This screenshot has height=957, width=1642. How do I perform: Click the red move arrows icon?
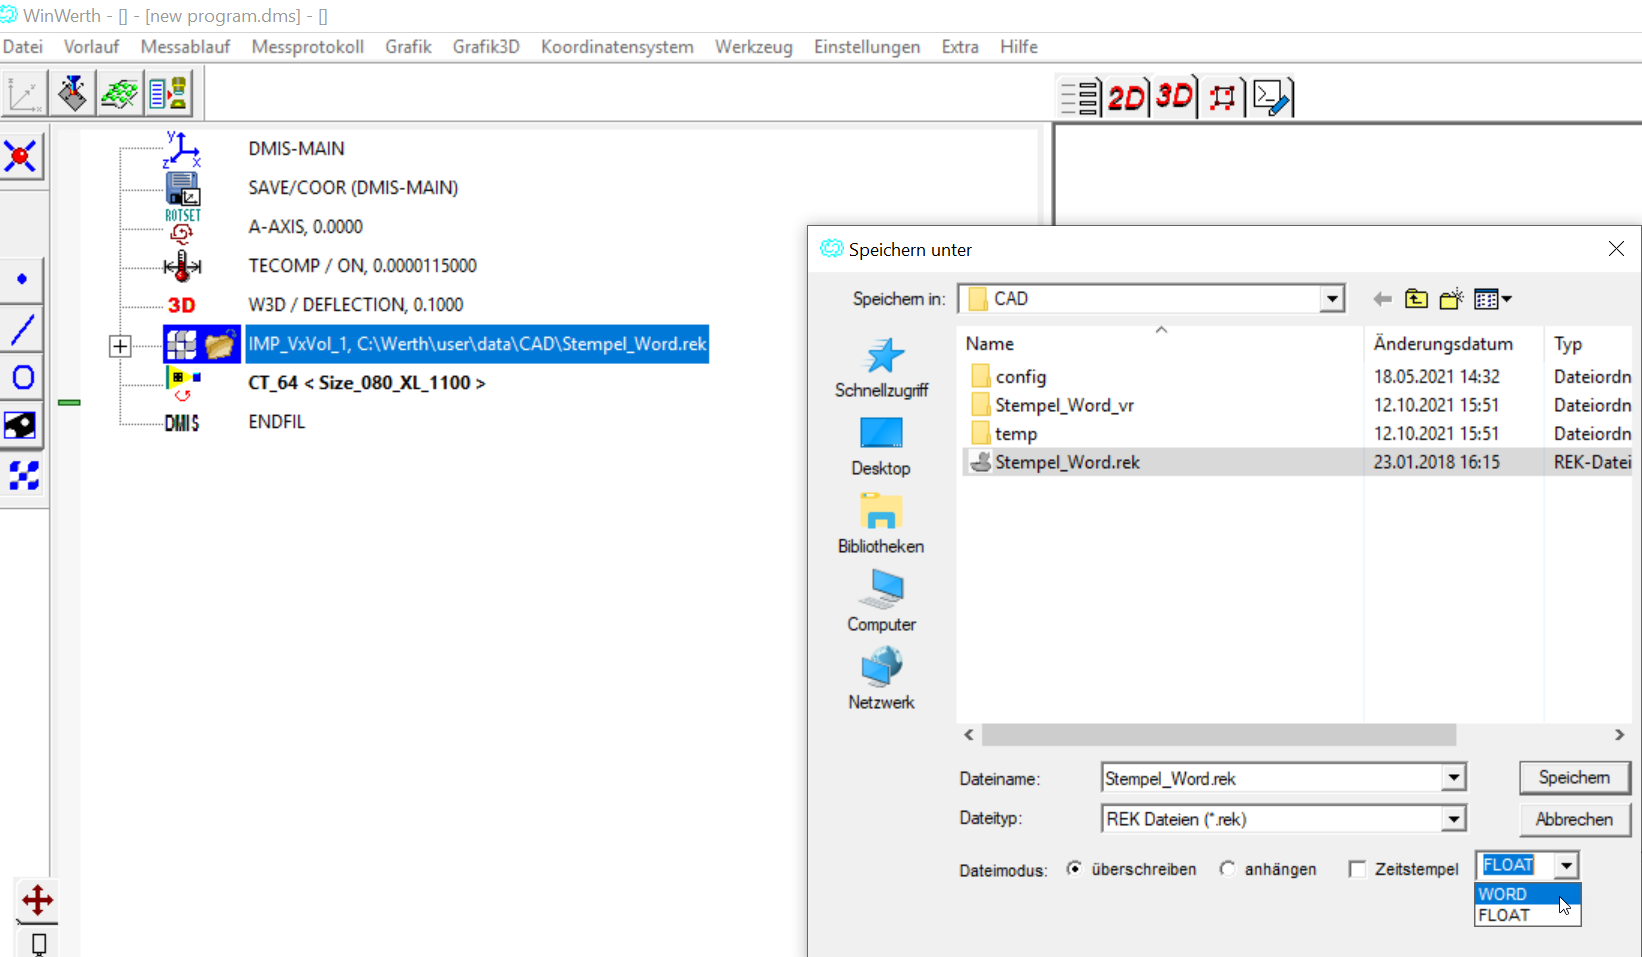(x=37, y=900)
